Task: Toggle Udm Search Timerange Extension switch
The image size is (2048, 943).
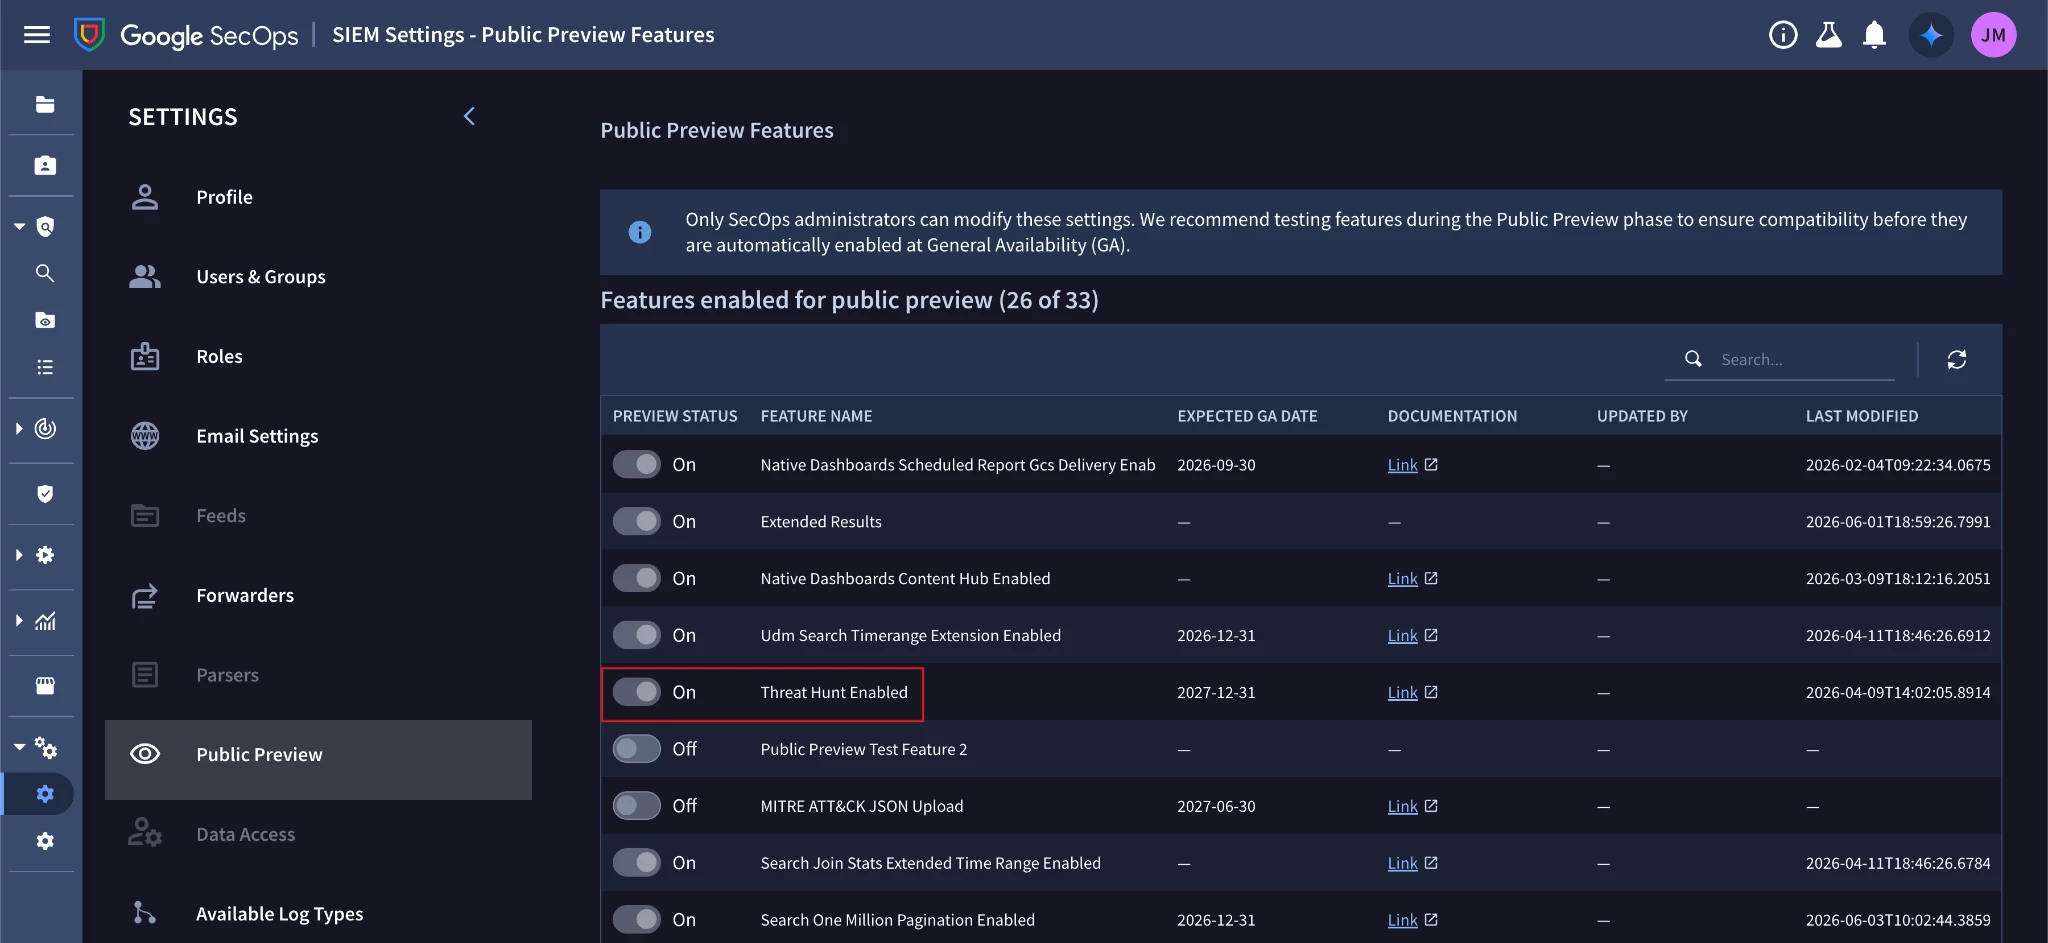Action: 637,635
